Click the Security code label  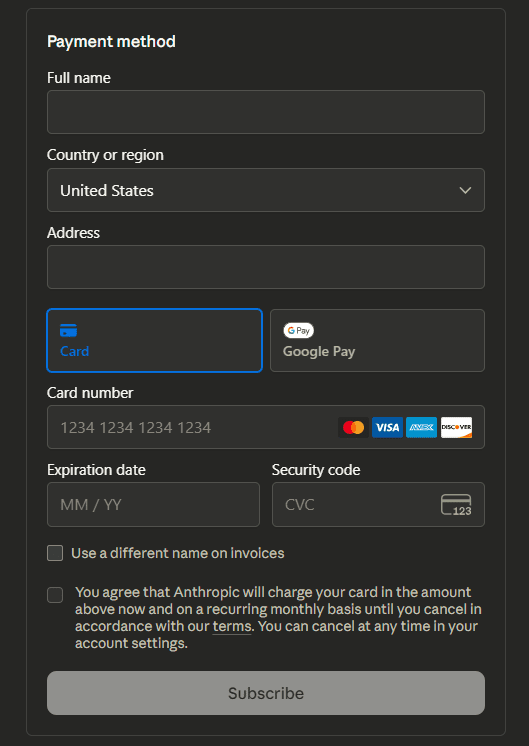click(x=316, y=470)
